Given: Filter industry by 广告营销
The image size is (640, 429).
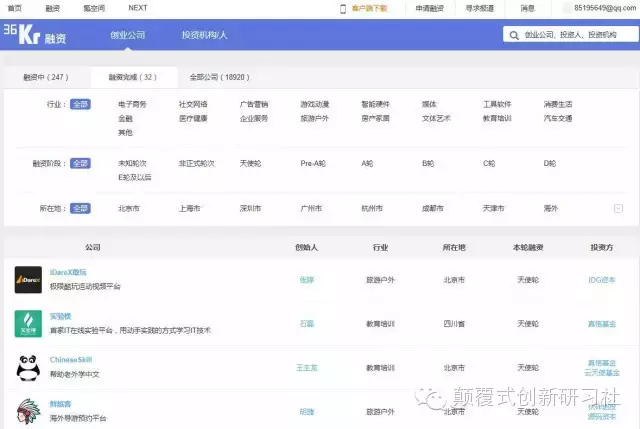Looking at the screenshot, I should pos(254,104).
